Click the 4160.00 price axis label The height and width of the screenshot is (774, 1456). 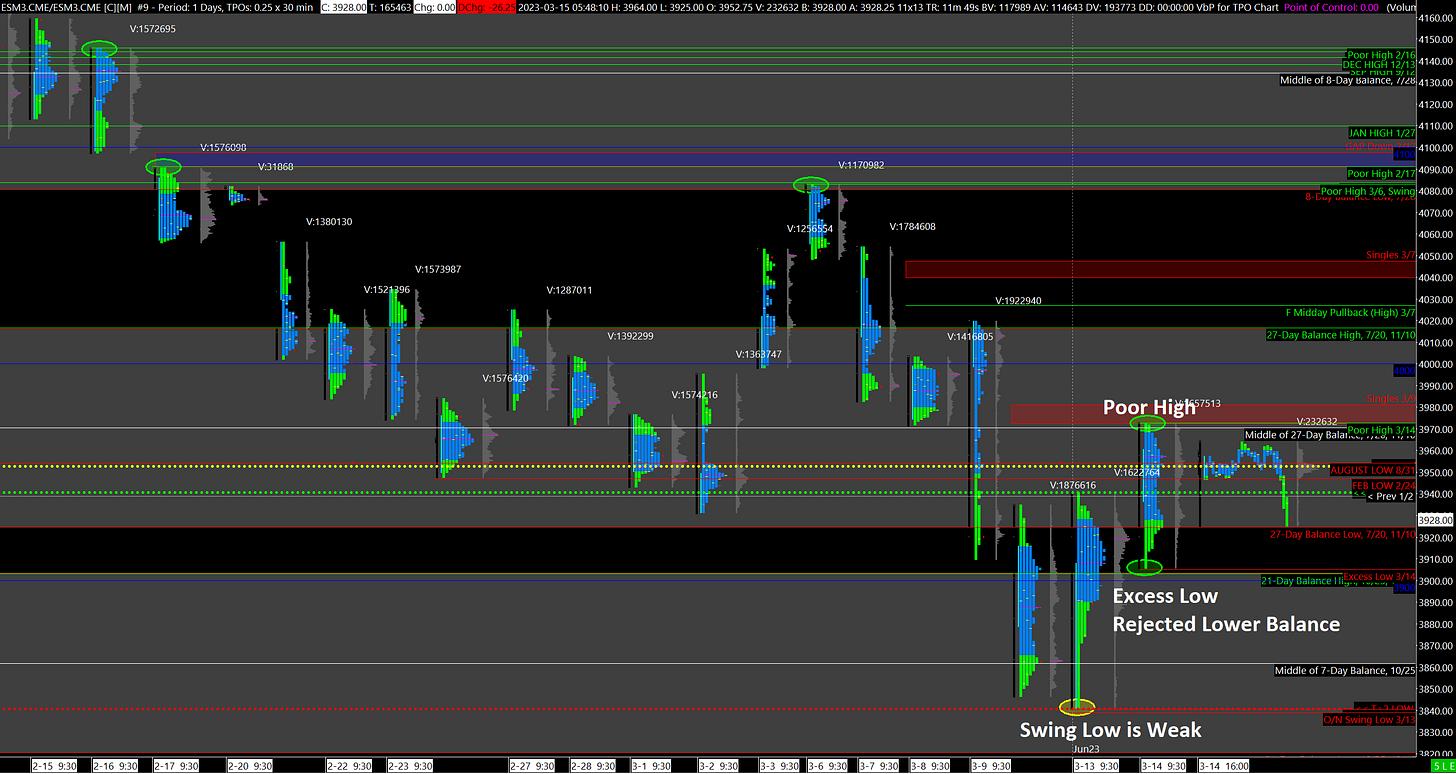(x=1436, y=18)
